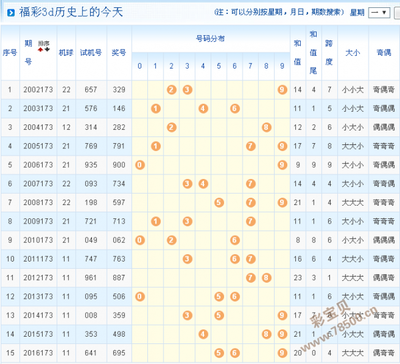Select issue number 2008173
400x364 pixels.
coord(38,202)
